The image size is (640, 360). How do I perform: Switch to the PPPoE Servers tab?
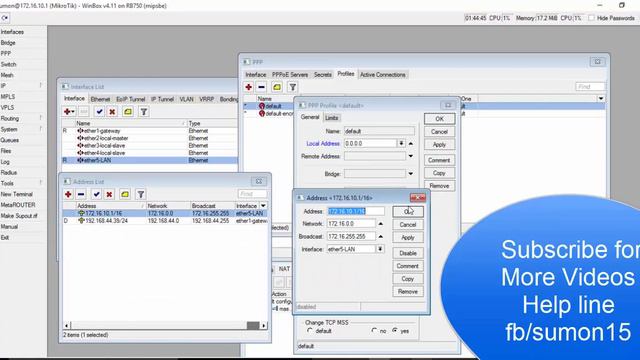point(290,75)
